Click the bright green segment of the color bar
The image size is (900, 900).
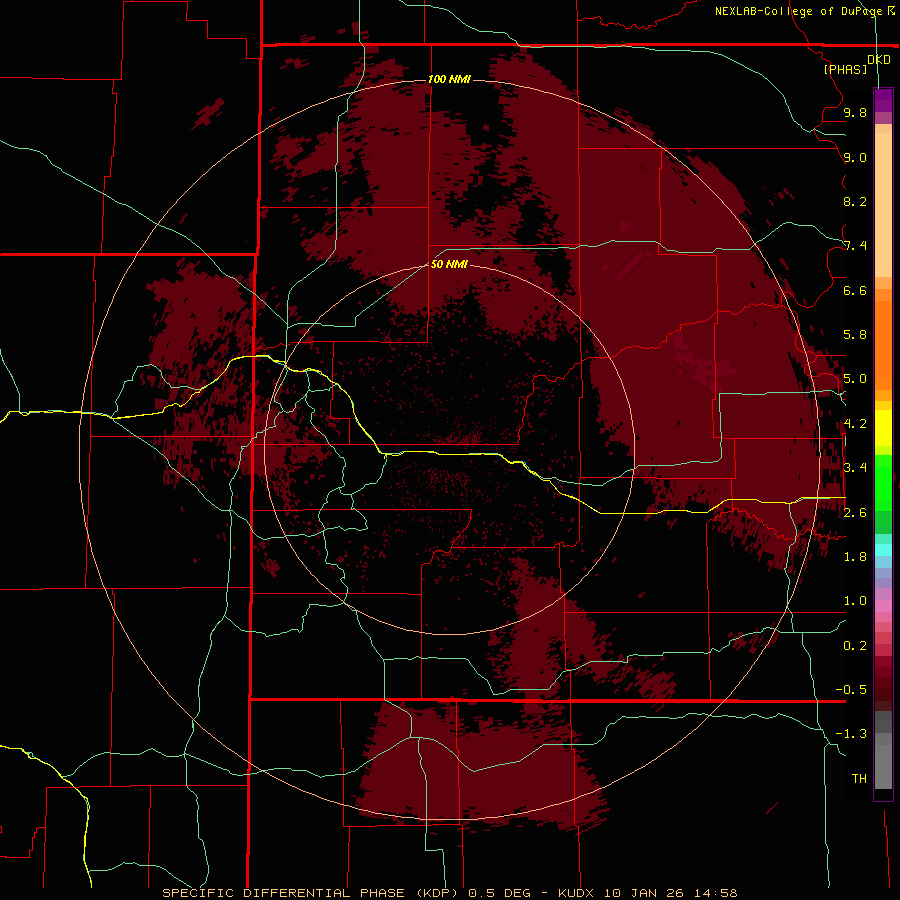click(883, 482)
